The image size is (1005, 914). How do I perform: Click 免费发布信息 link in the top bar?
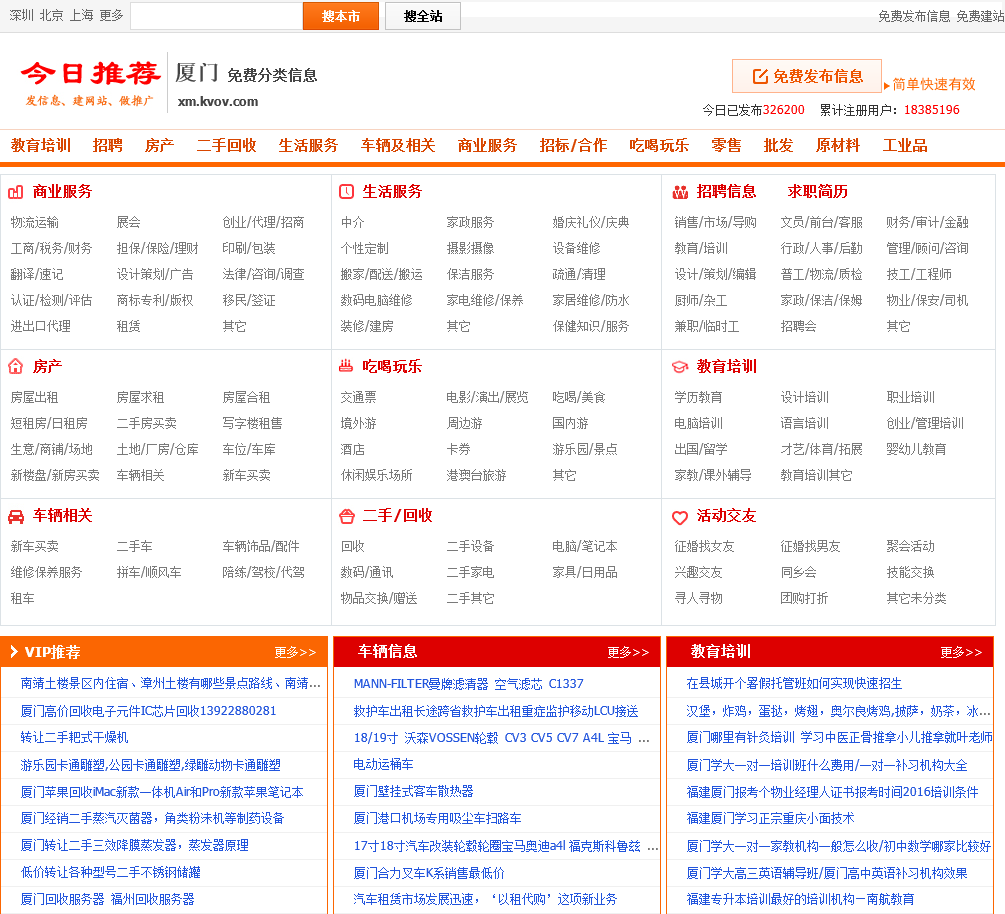click(914, 16)
